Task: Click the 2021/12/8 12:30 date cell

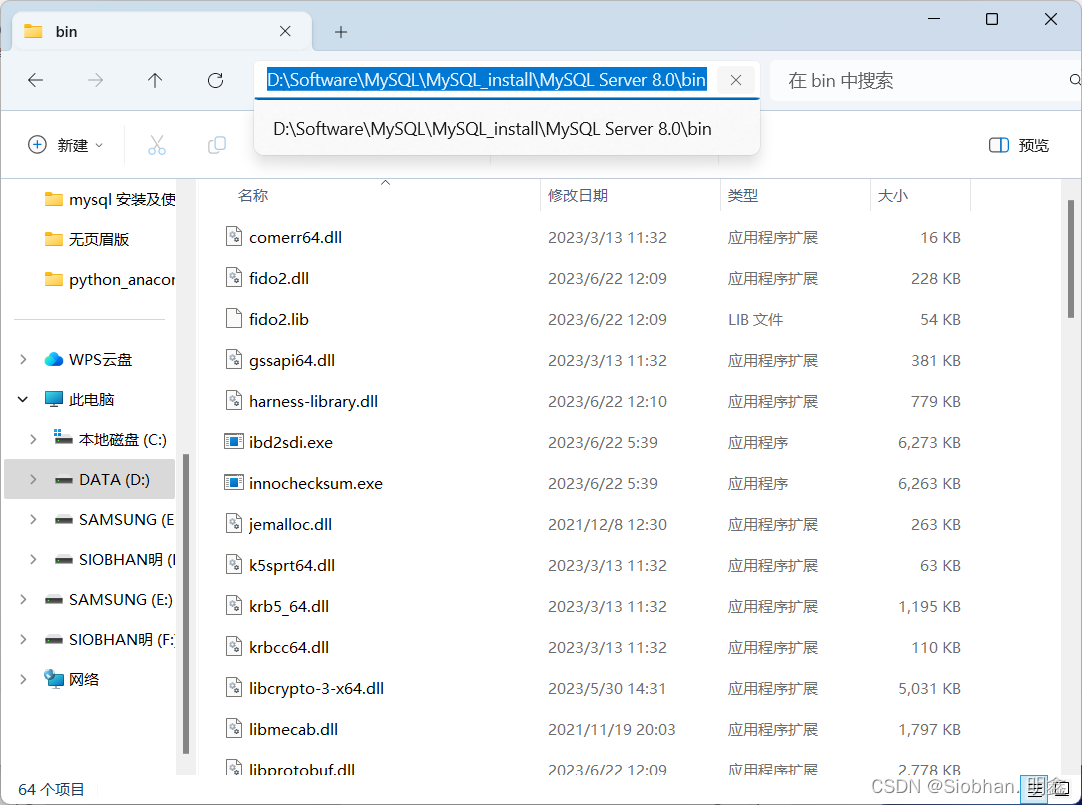Action: click(607, 524)
